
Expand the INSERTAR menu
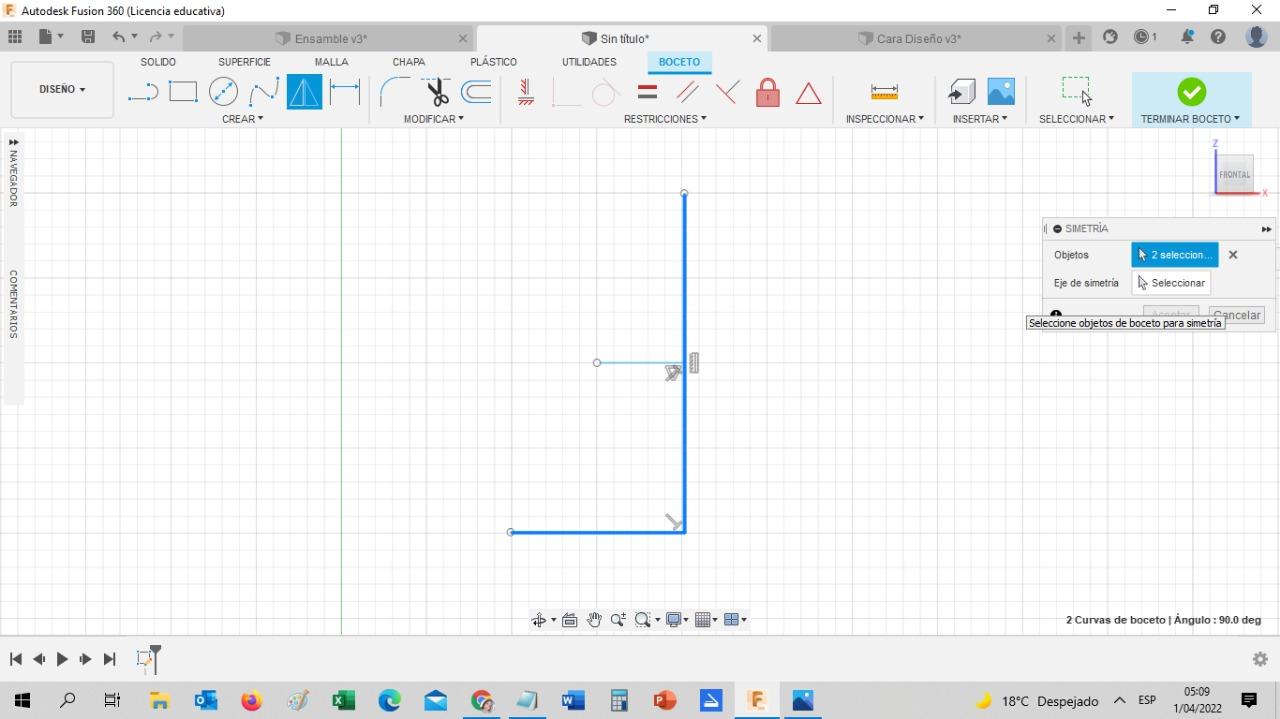980,119
